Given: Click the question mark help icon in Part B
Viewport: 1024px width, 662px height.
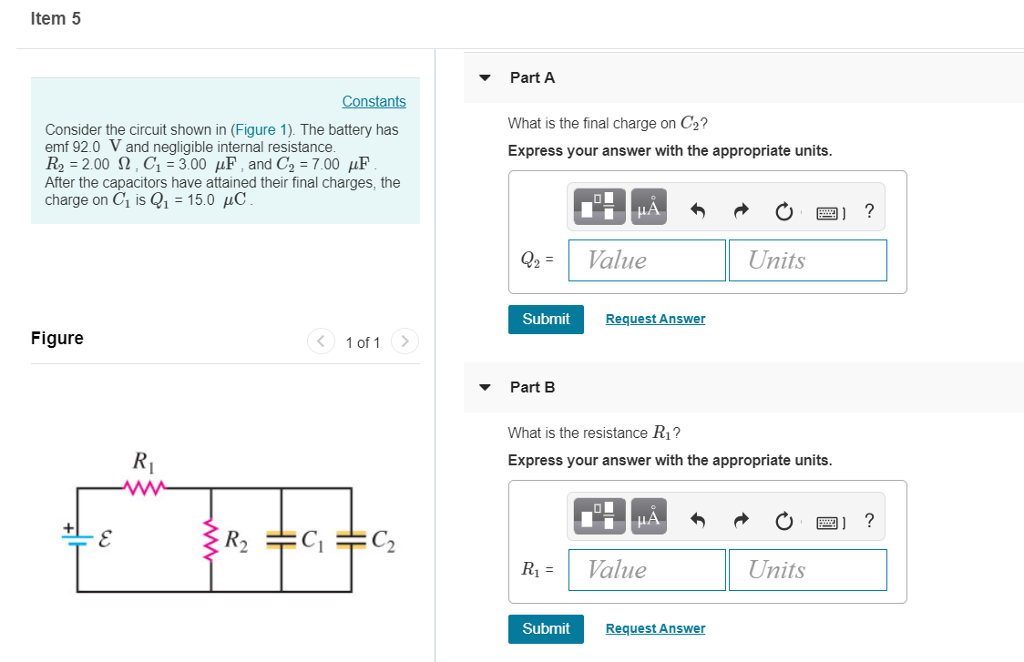Looking at the screenshot, I should pyautogui.click(x=869, y=520).
